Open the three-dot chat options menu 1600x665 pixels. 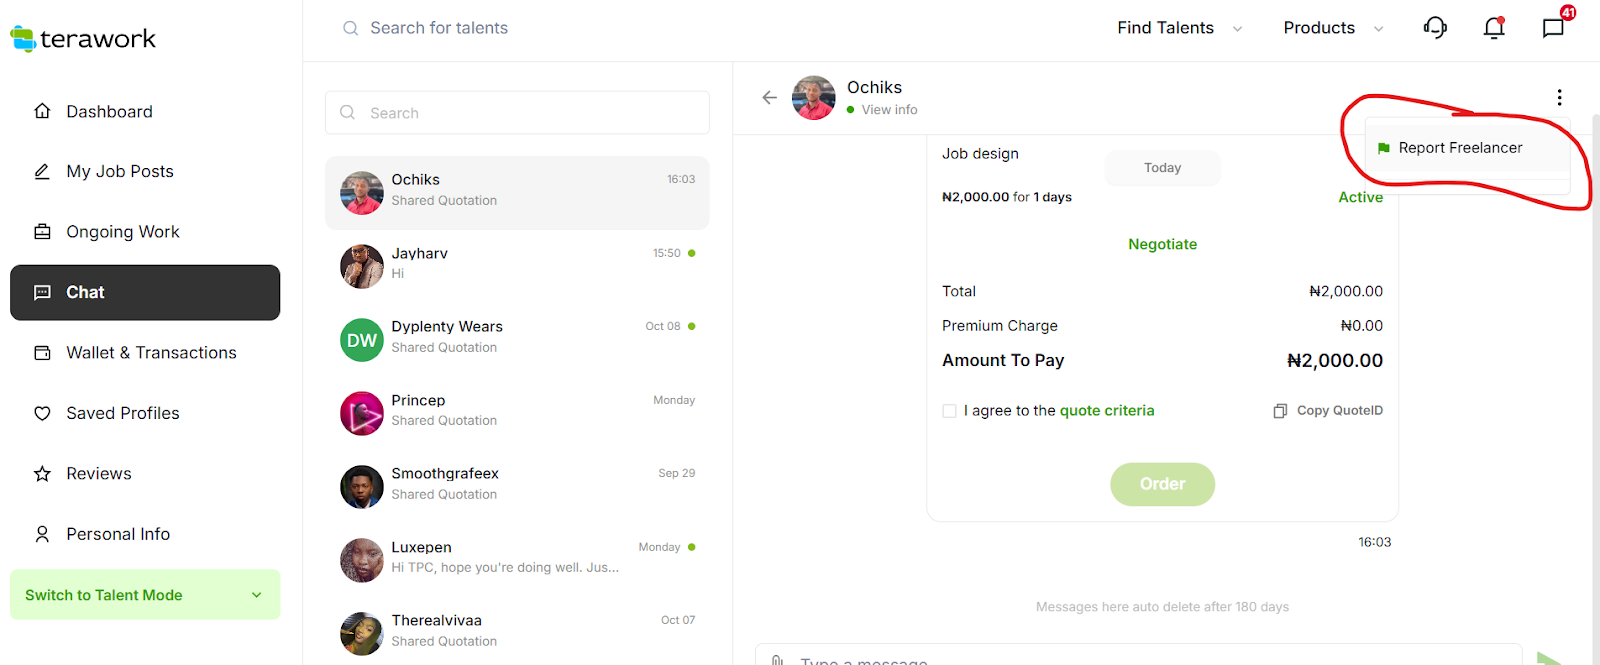1559,97
